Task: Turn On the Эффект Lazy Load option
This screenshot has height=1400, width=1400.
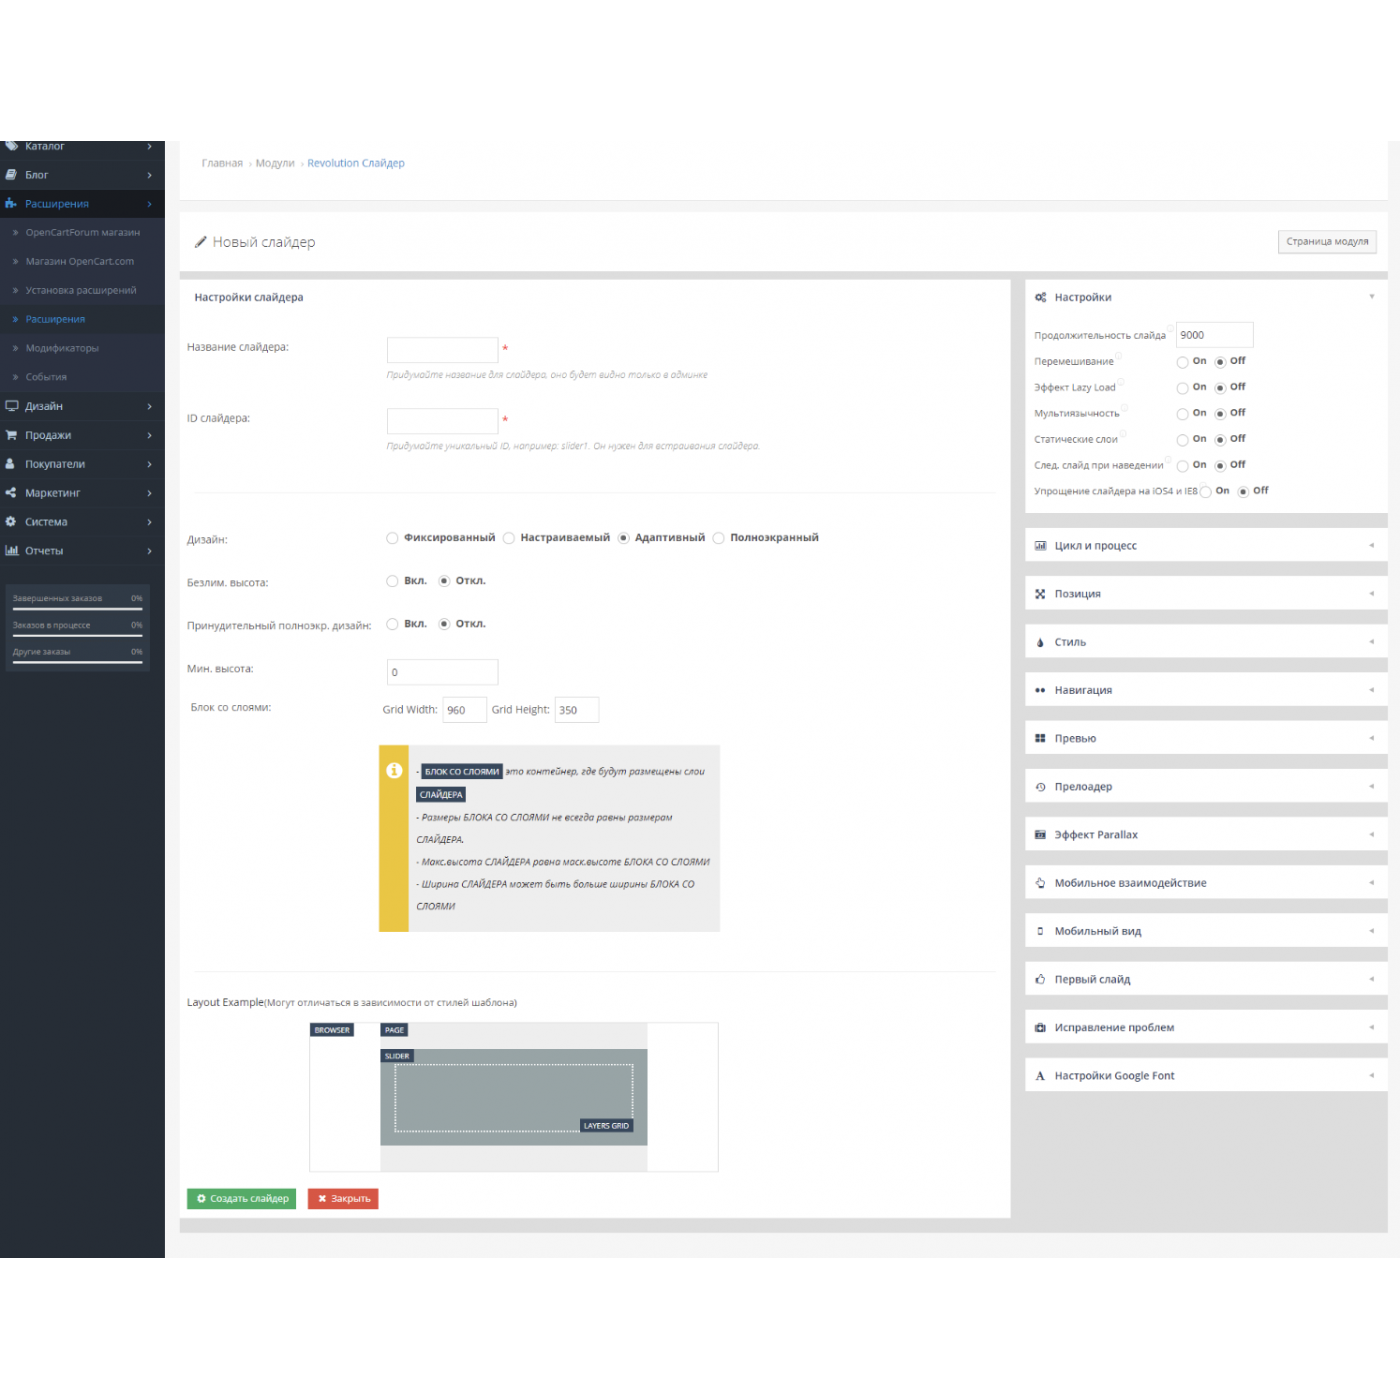Action: [1182, 388]
